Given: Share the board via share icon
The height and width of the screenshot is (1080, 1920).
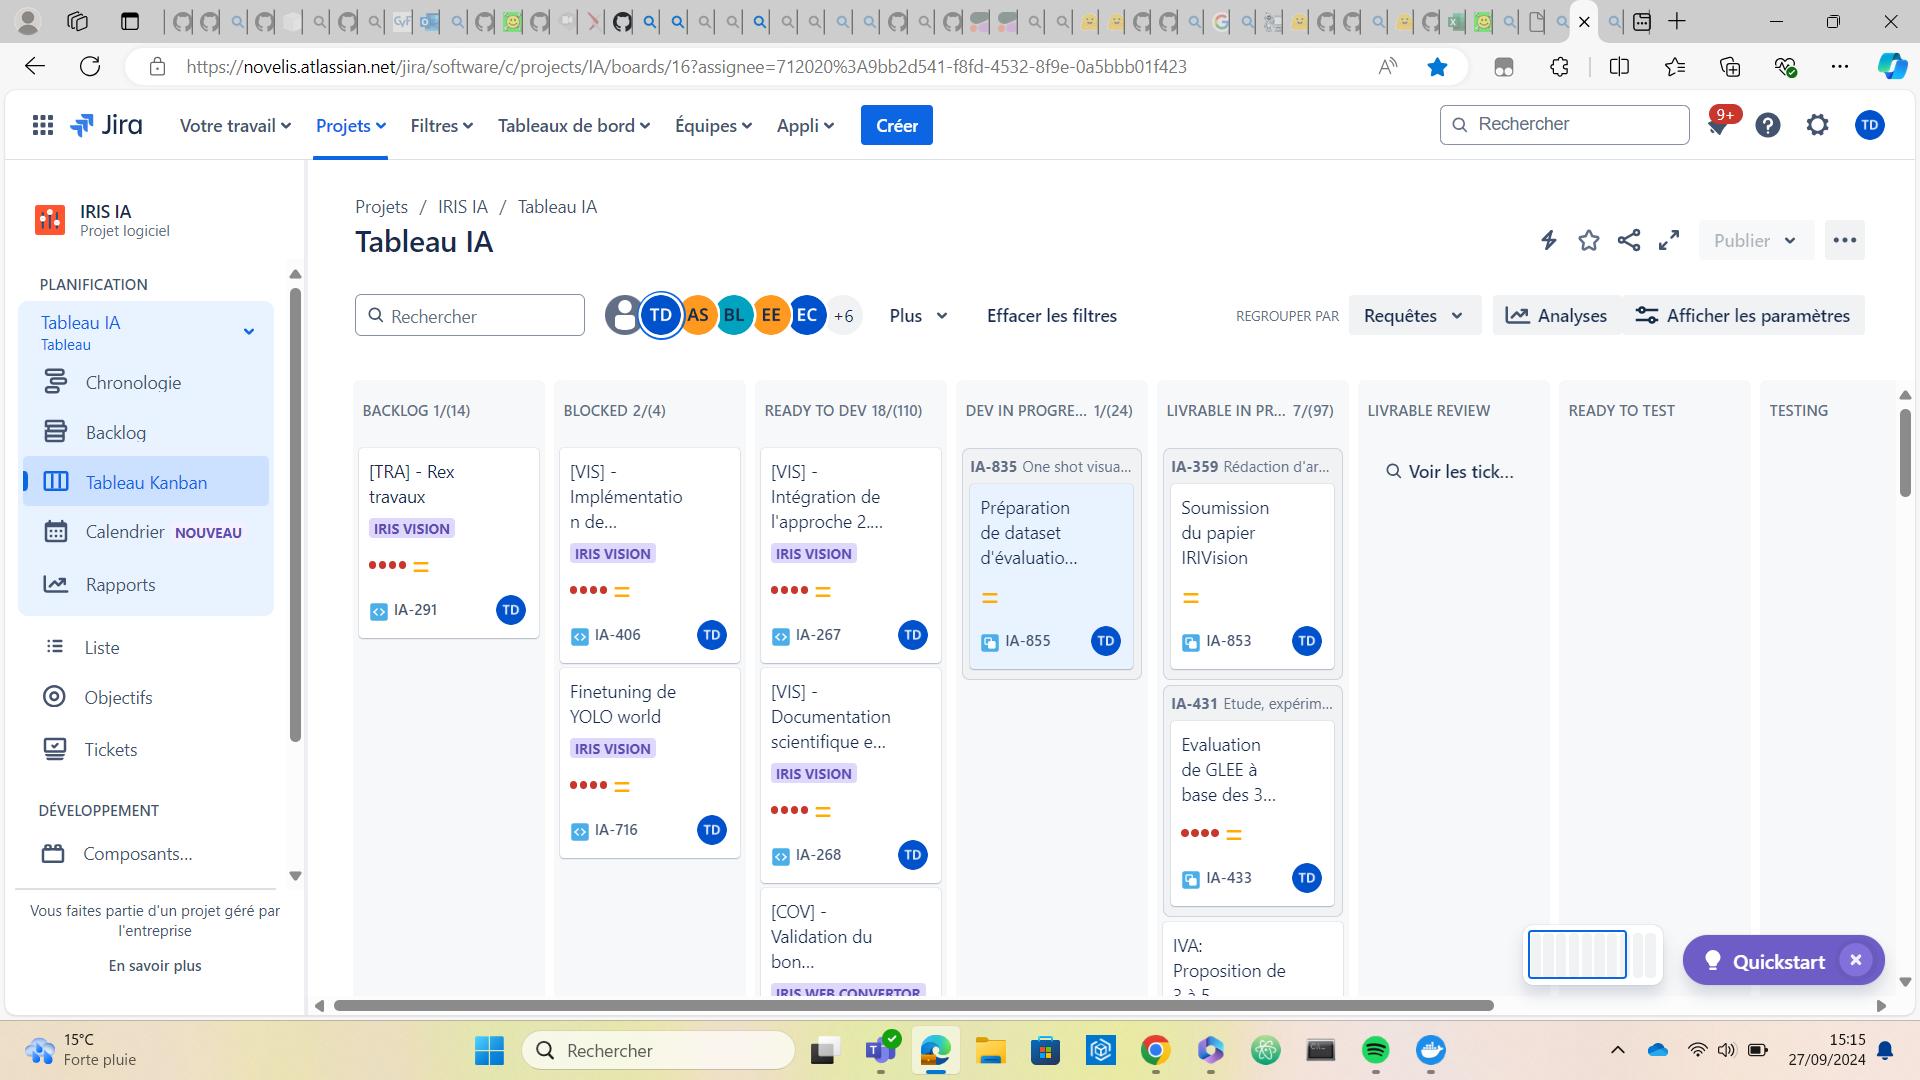Looking at the screenshot, I should pyautogui.click(x=1629, y=240).
